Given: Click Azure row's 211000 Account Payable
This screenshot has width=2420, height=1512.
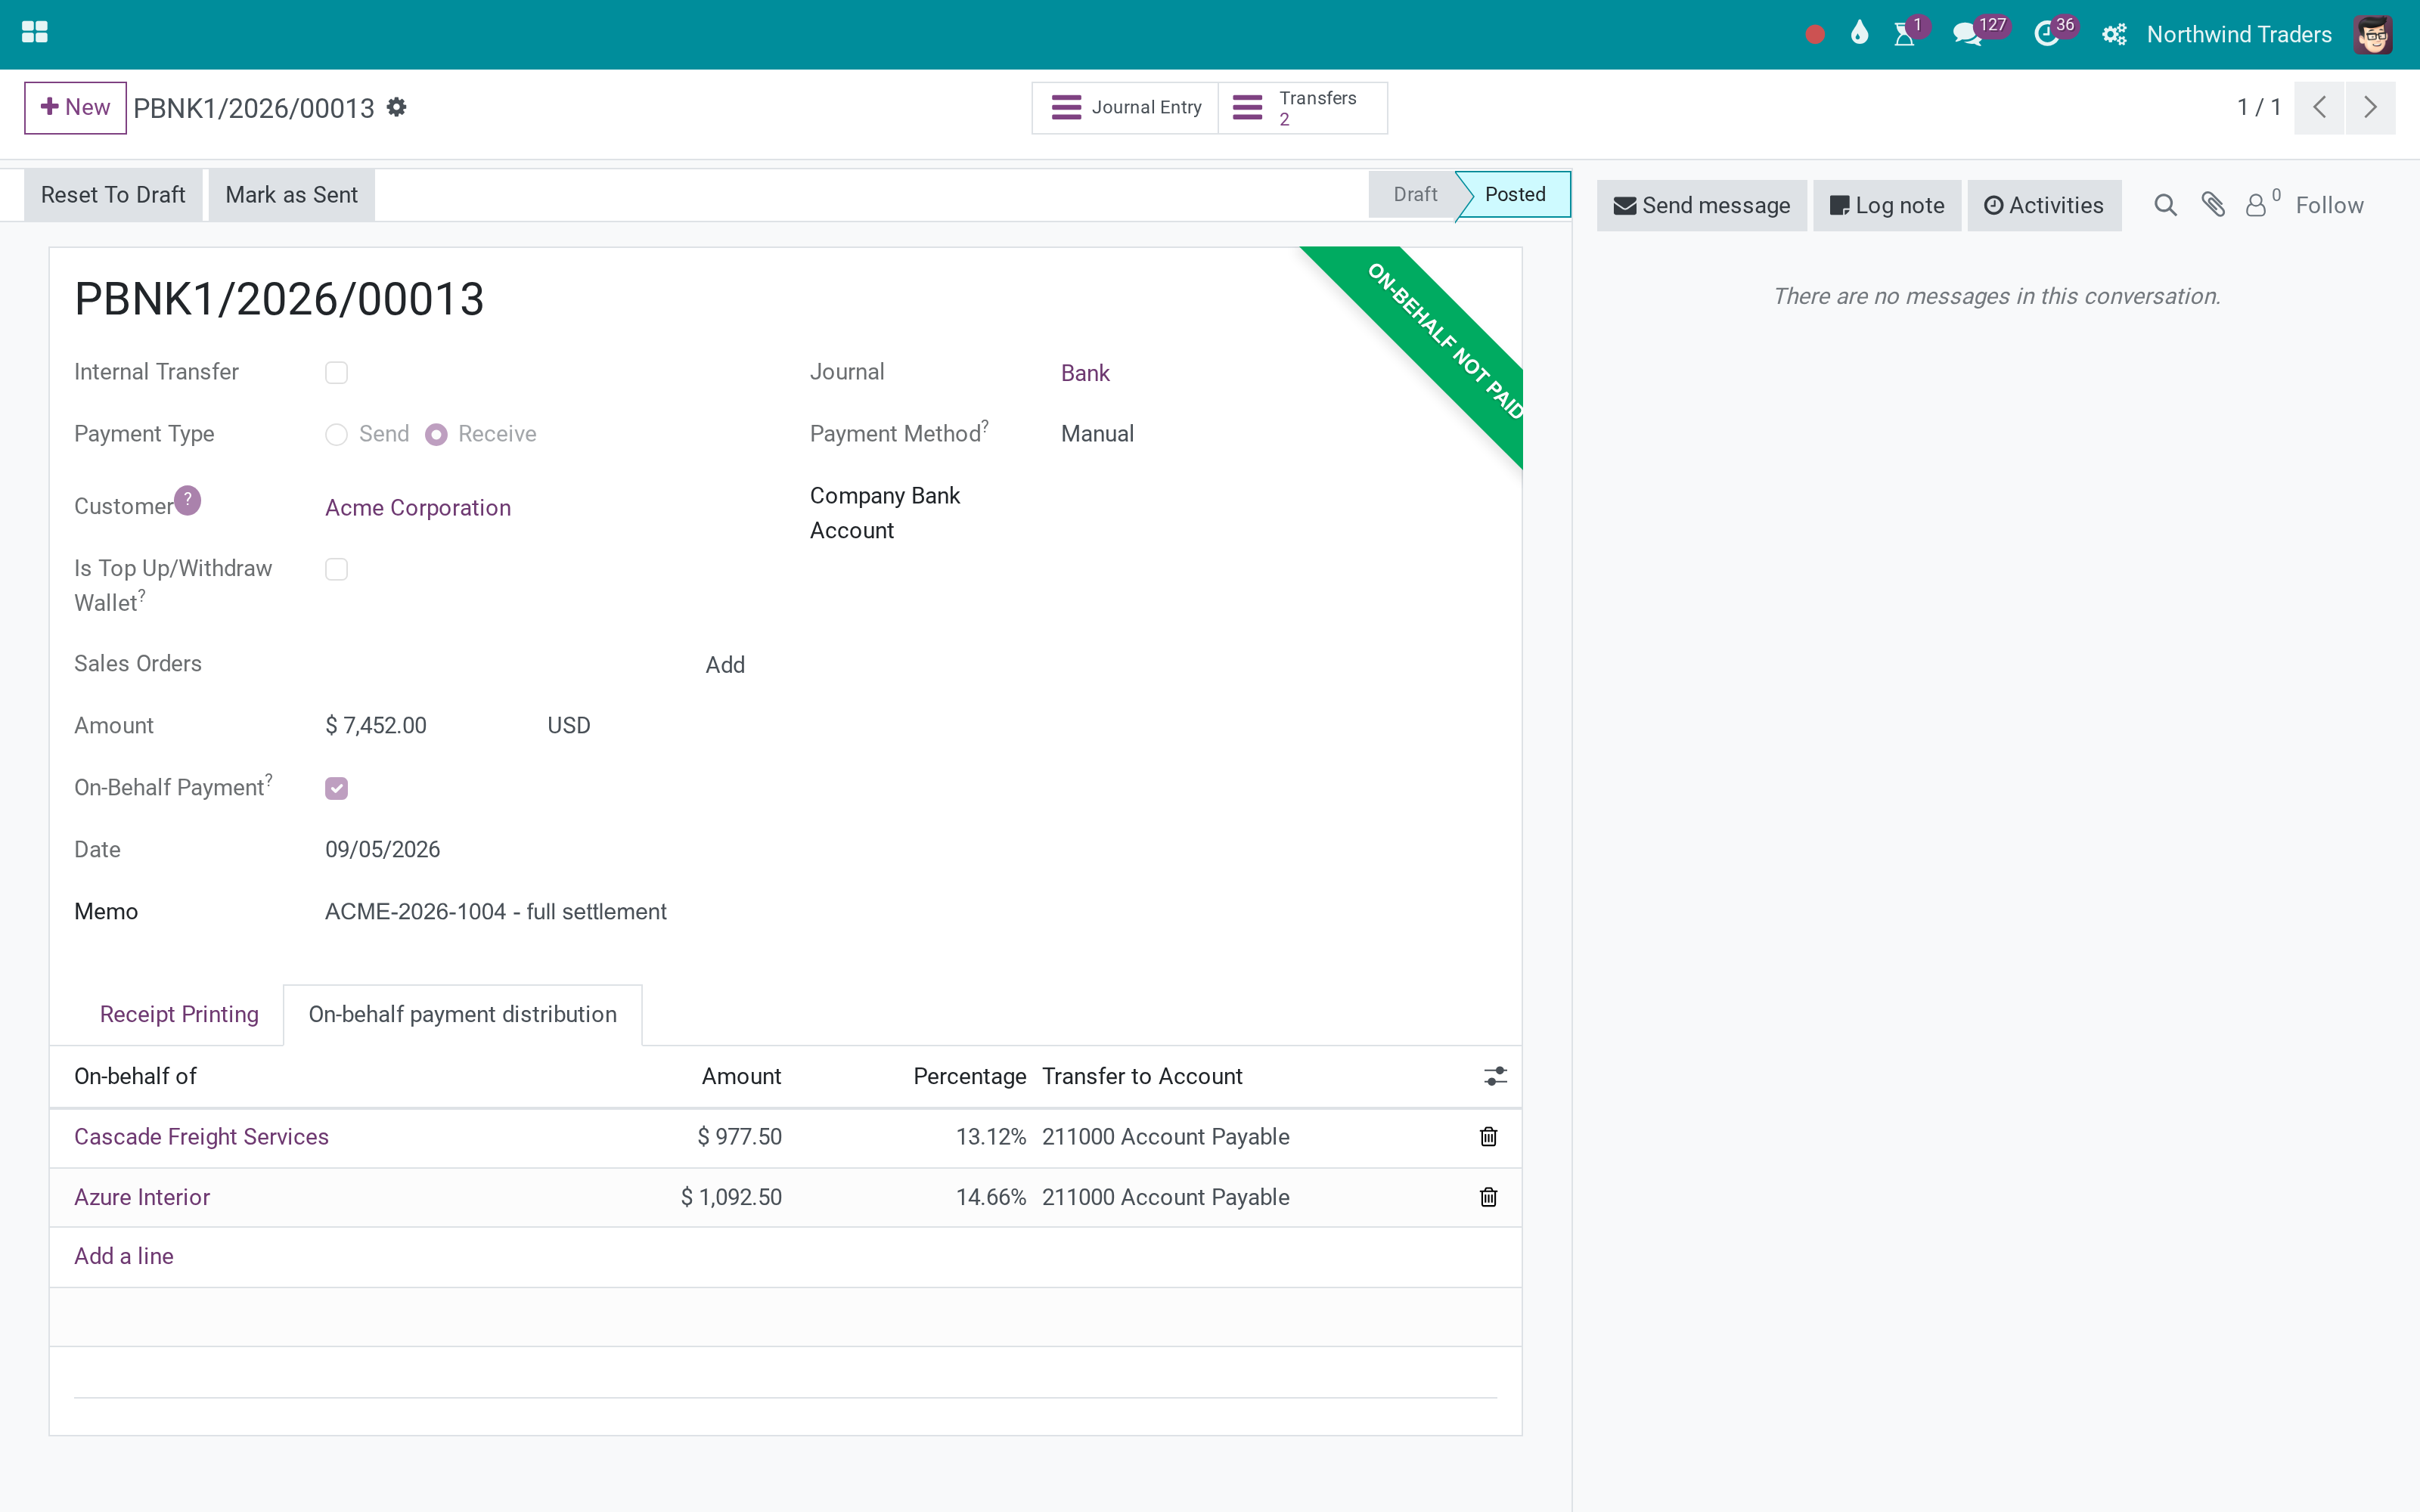Looking at the screenshot, I should pos(1166,1197).
